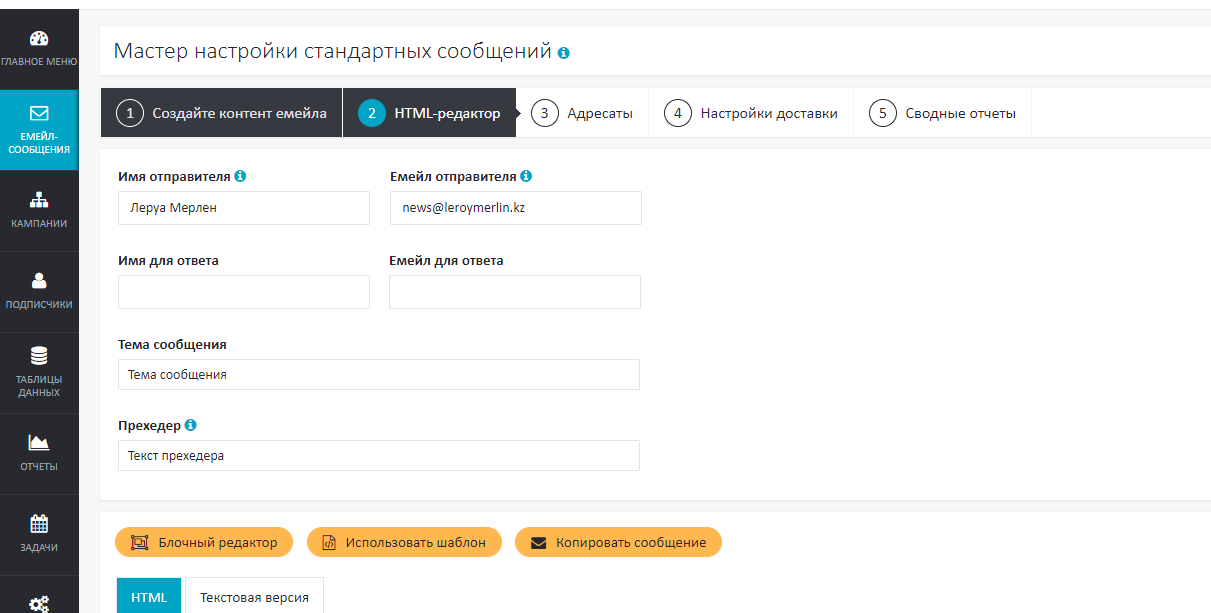Open Подписчики sidebar icon

click(39, 281)
